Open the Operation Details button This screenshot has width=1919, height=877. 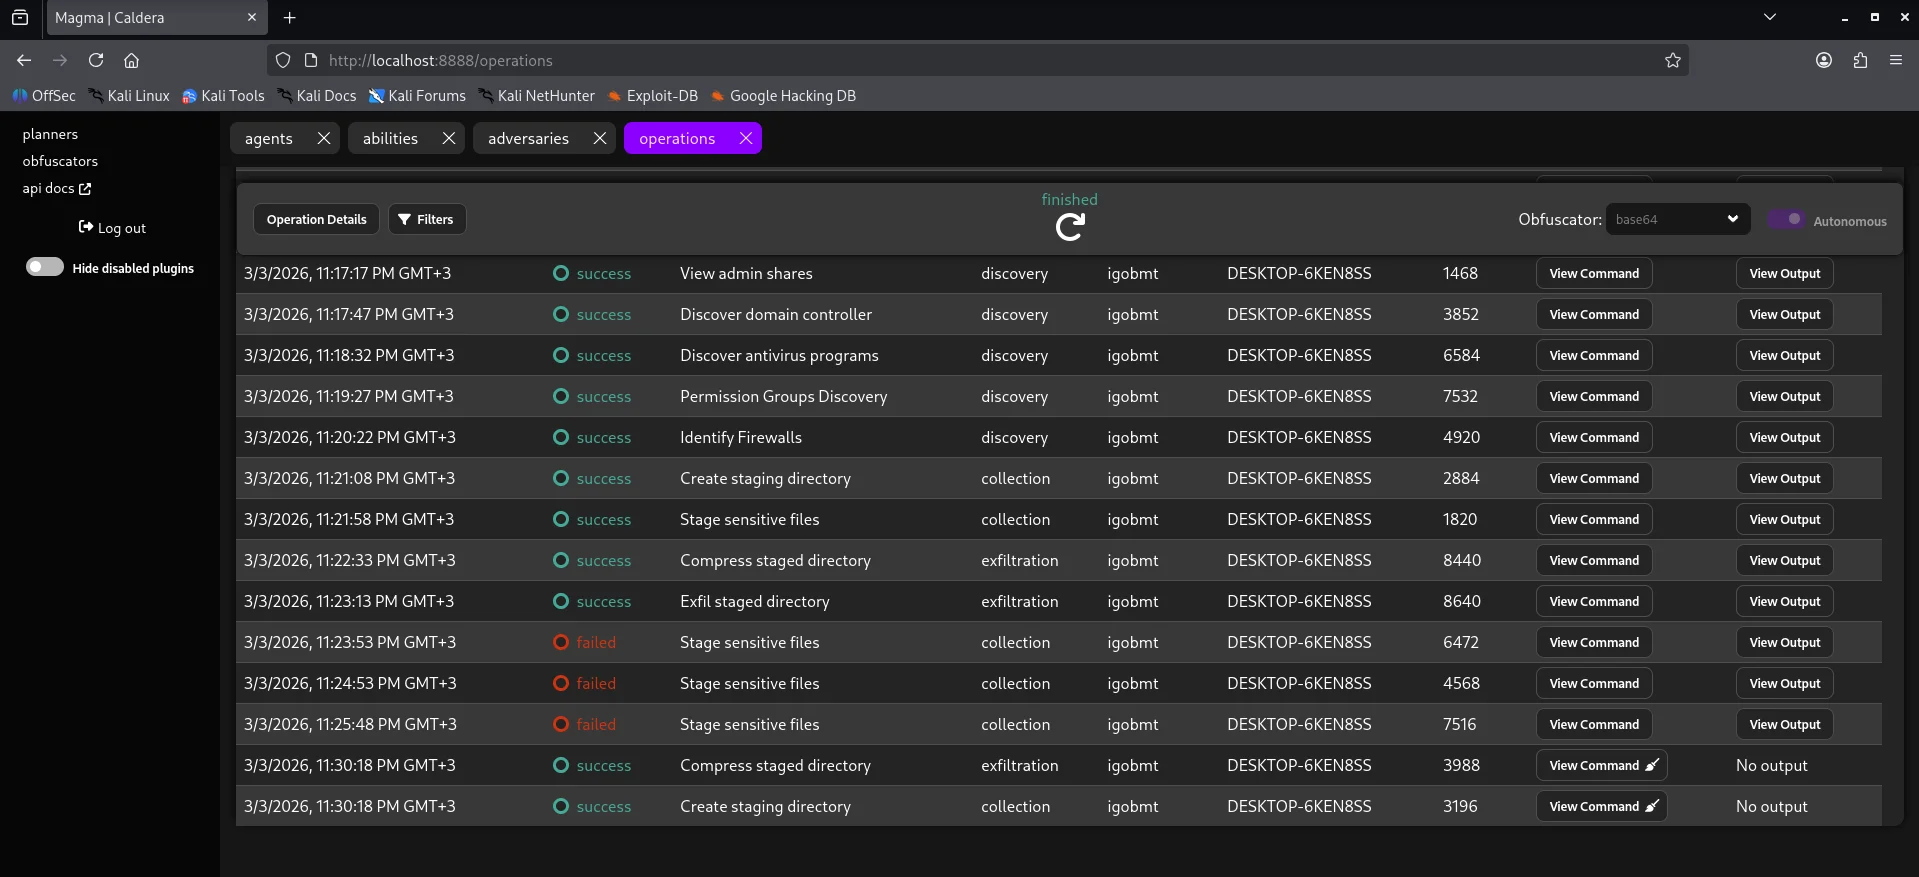click(x=316, y=219)
